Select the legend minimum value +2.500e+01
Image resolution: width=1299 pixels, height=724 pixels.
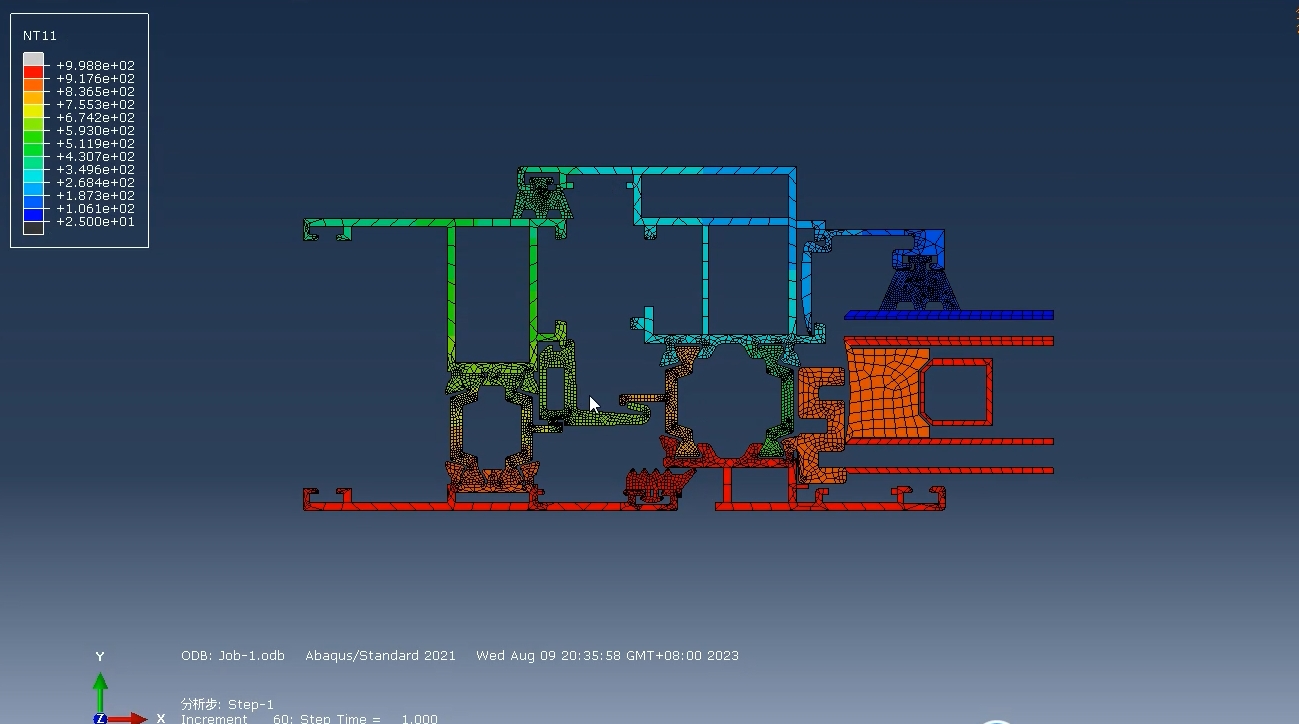point(95,222)
